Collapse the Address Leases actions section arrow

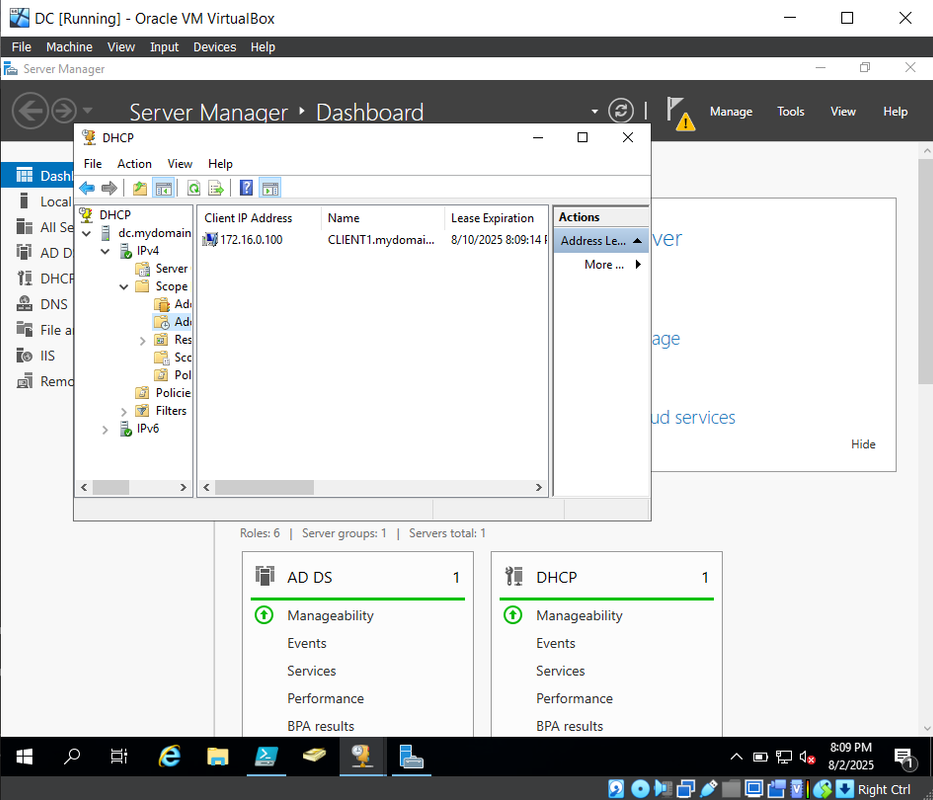(637, 240)
